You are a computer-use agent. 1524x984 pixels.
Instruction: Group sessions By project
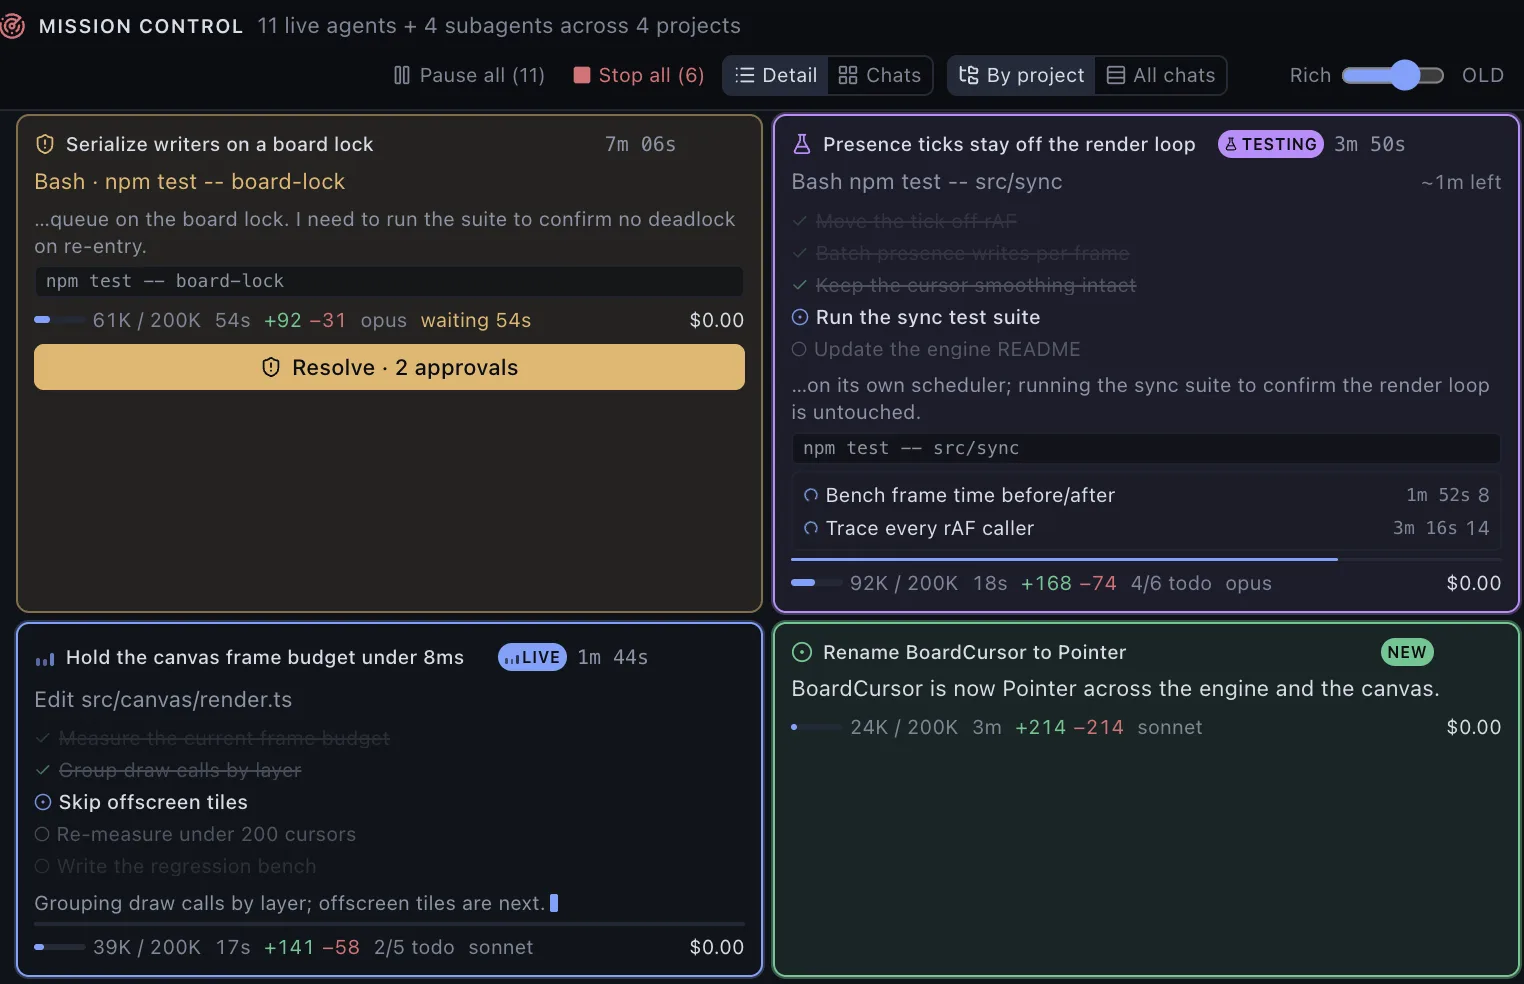click(1021, 75)
